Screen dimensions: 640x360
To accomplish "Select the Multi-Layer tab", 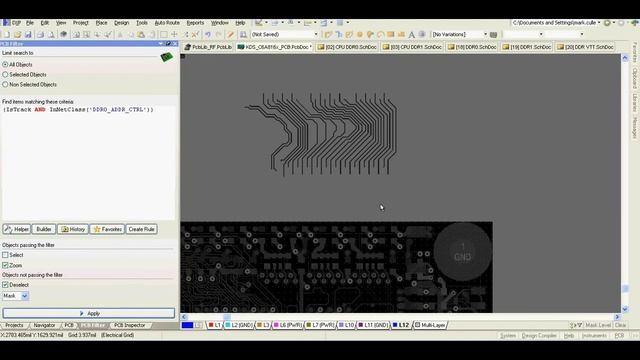I will pos(430,325).
